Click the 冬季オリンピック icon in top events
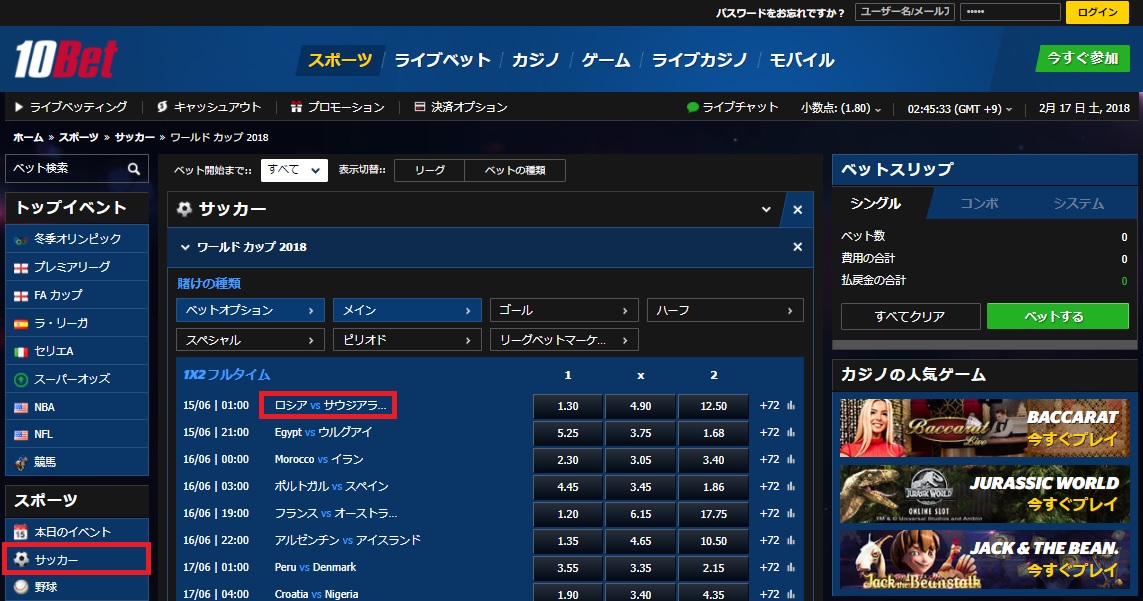 [x=21, y=239]
